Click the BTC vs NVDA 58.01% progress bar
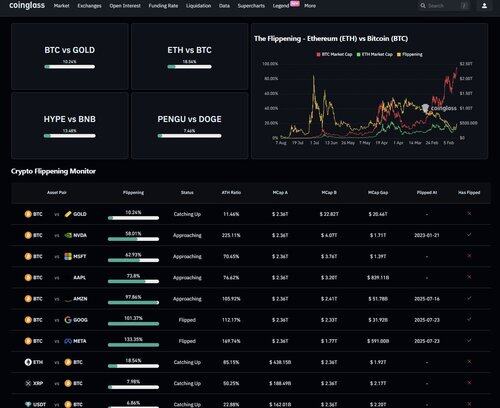The height and width of the screenshot is (408, 500). pyautogui.click(x=133, y=239)
